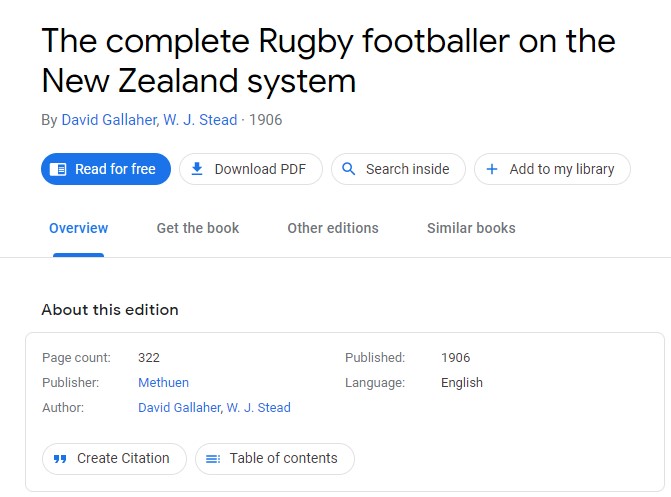Click the plus icon for library
This screenshot has width=671, height=497.
[x=492, y=169]
